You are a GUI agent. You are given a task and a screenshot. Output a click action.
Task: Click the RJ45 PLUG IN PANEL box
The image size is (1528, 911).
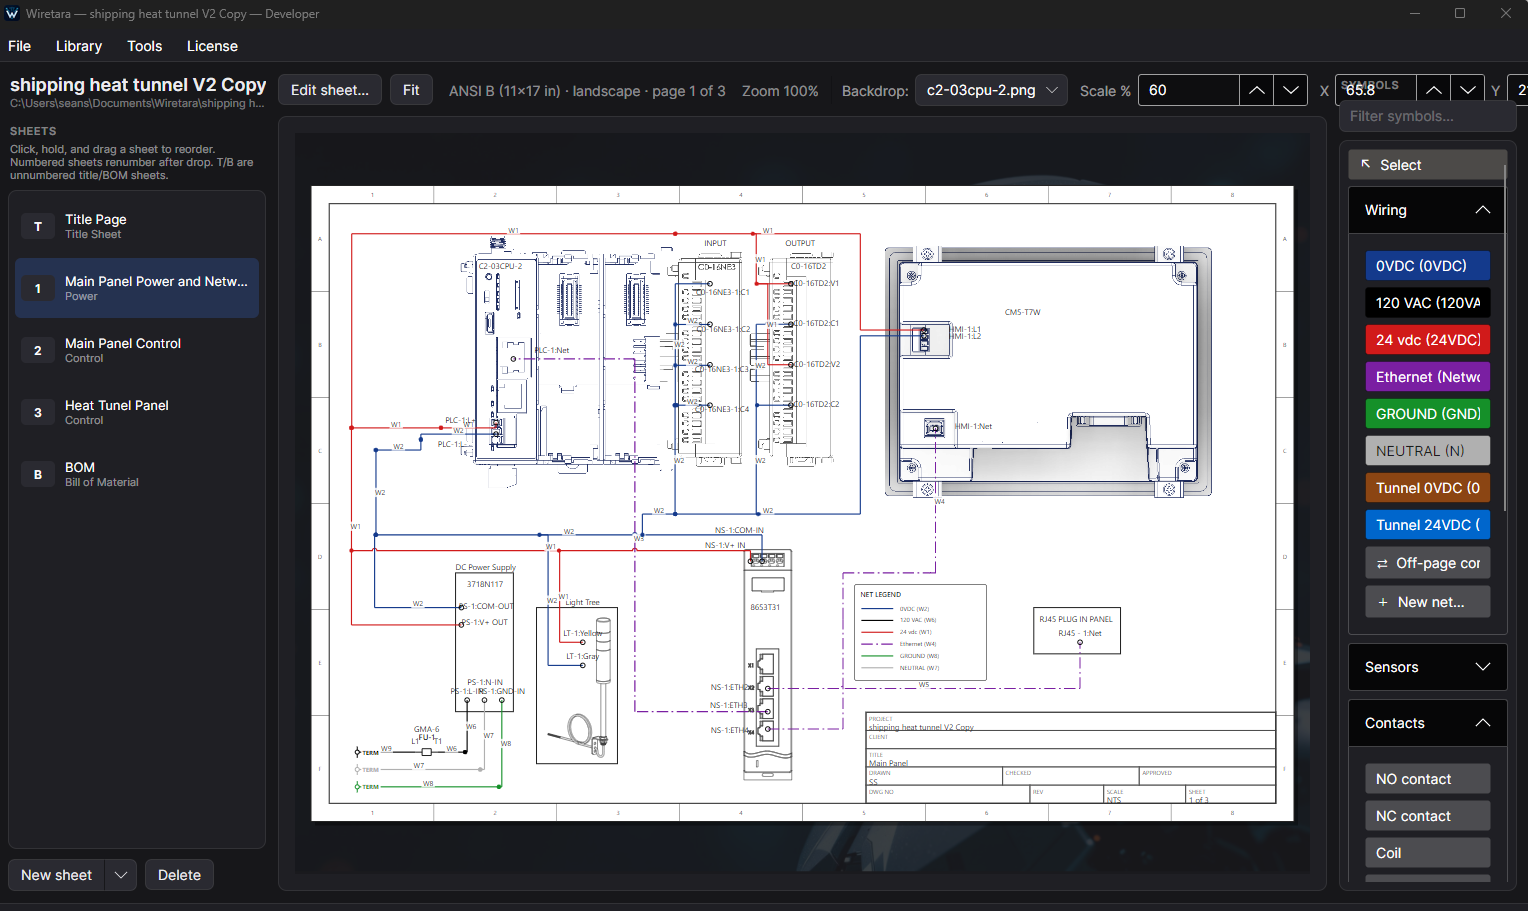[x=1077, y=630]
